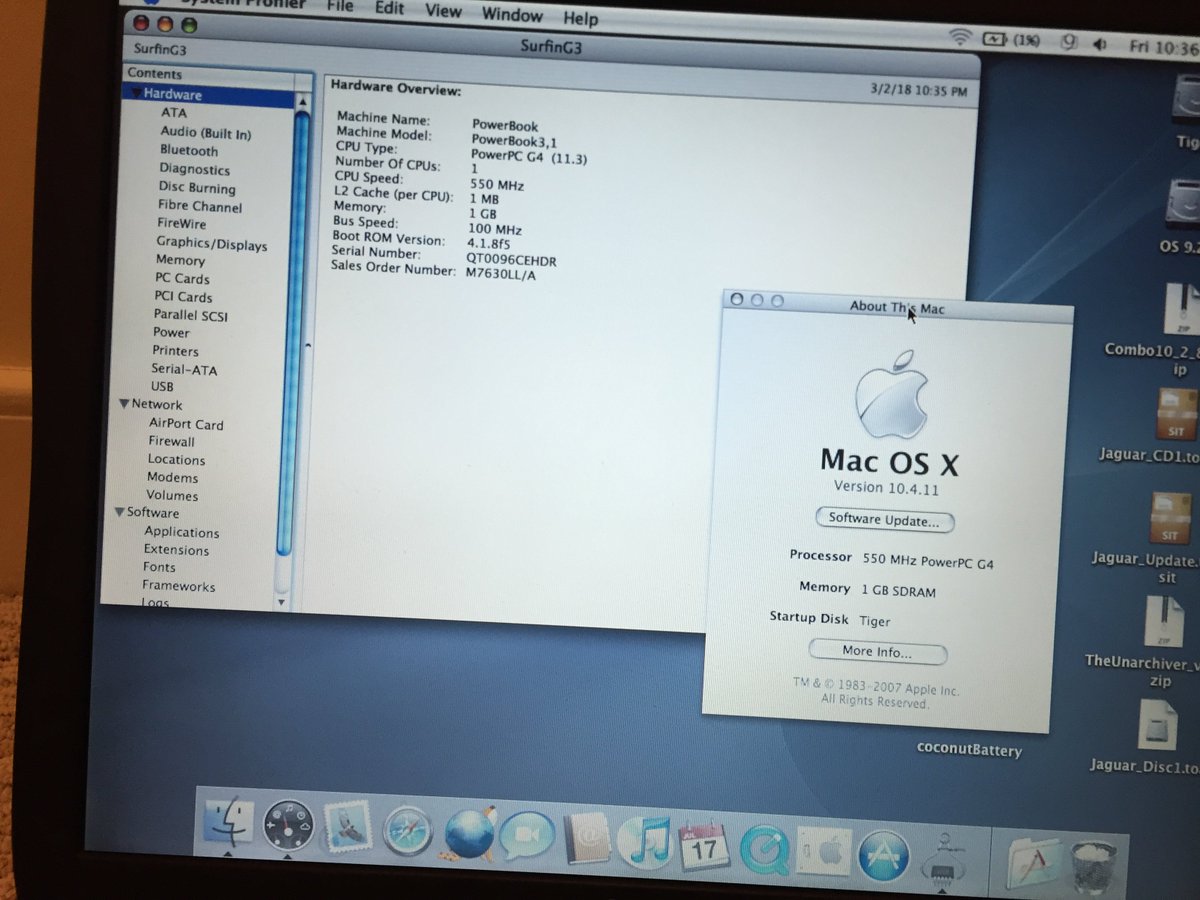Select Fibre Channel entry
Viewport: 1200px width, 900px height.
200,206
